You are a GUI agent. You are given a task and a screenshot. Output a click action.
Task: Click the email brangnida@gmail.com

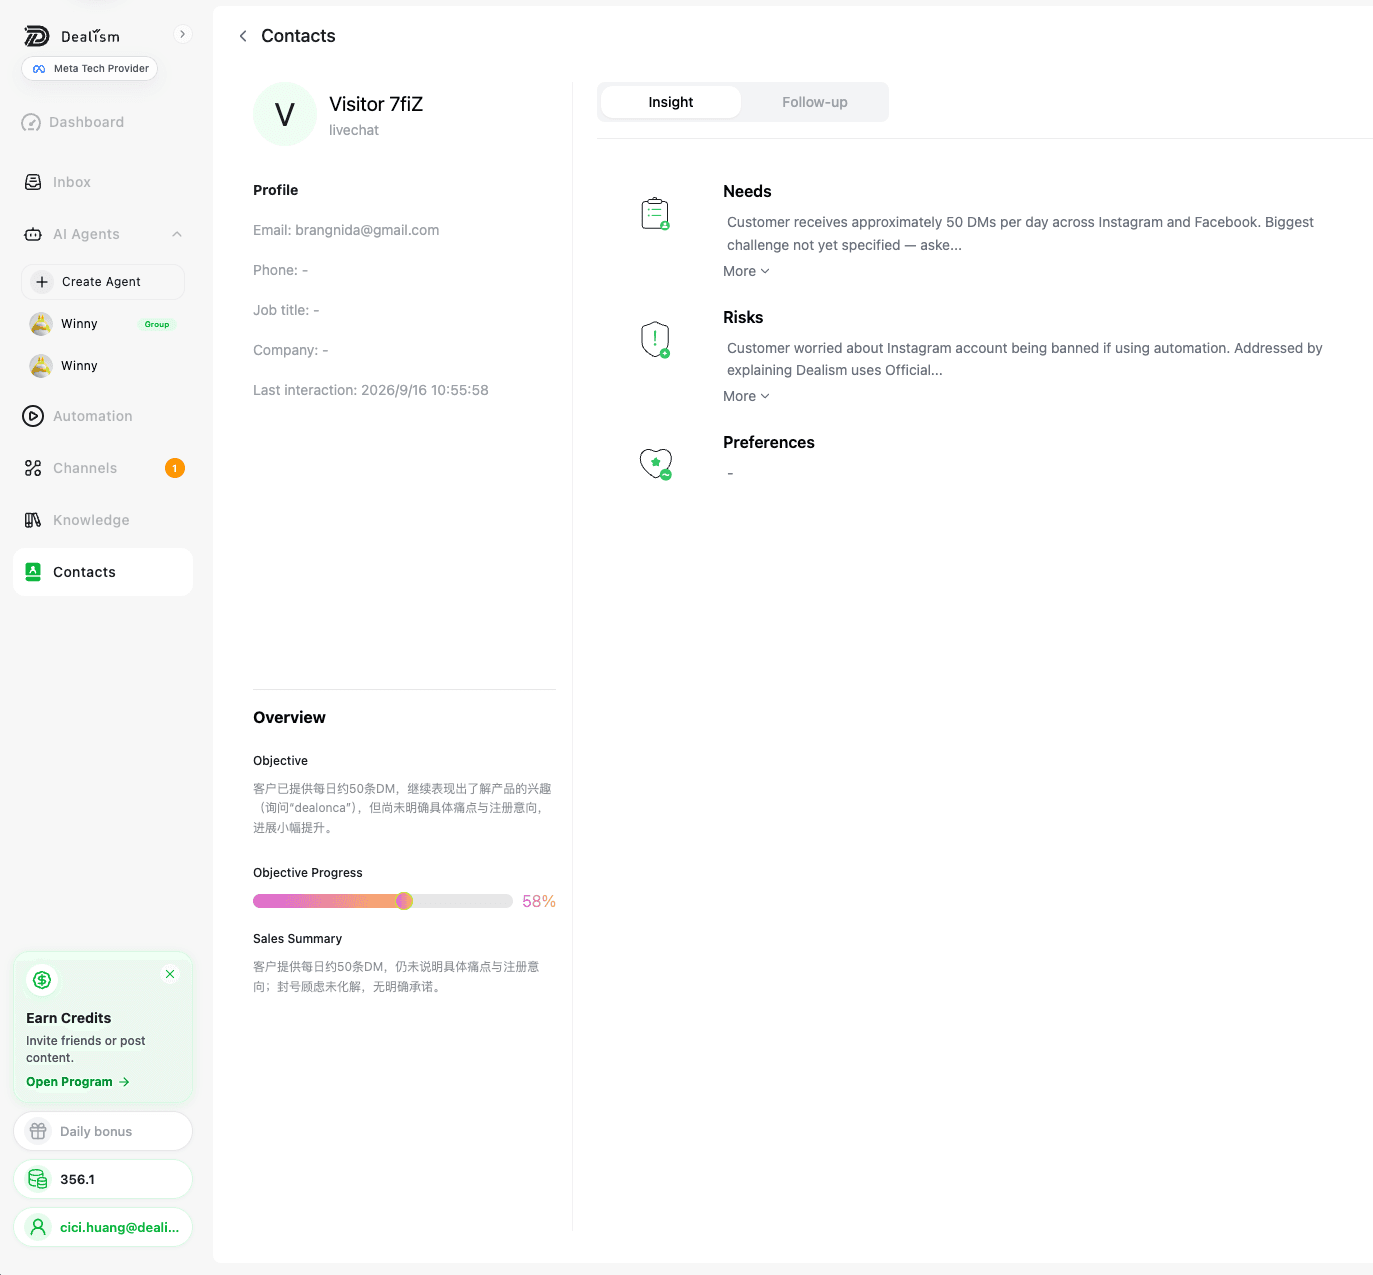(x=367, y=230)
